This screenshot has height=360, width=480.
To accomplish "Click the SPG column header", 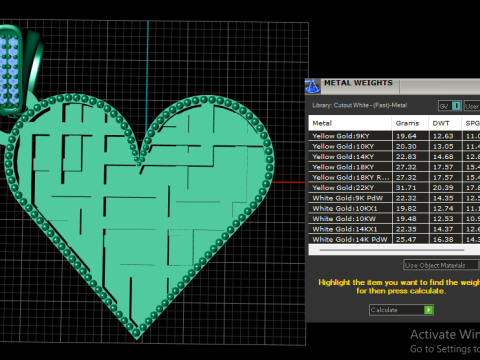I will [x=471, y=123].
